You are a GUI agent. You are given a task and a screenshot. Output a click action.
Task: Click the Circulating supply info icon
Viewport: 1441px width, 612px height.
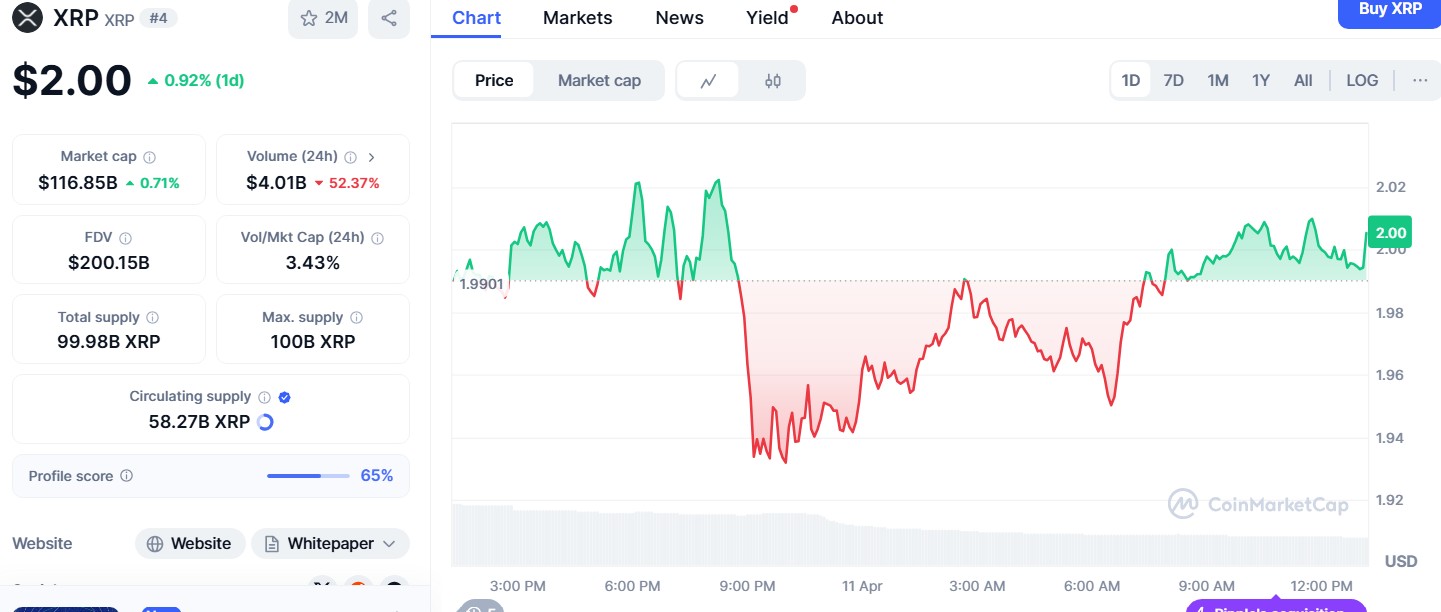click(265, 397)
